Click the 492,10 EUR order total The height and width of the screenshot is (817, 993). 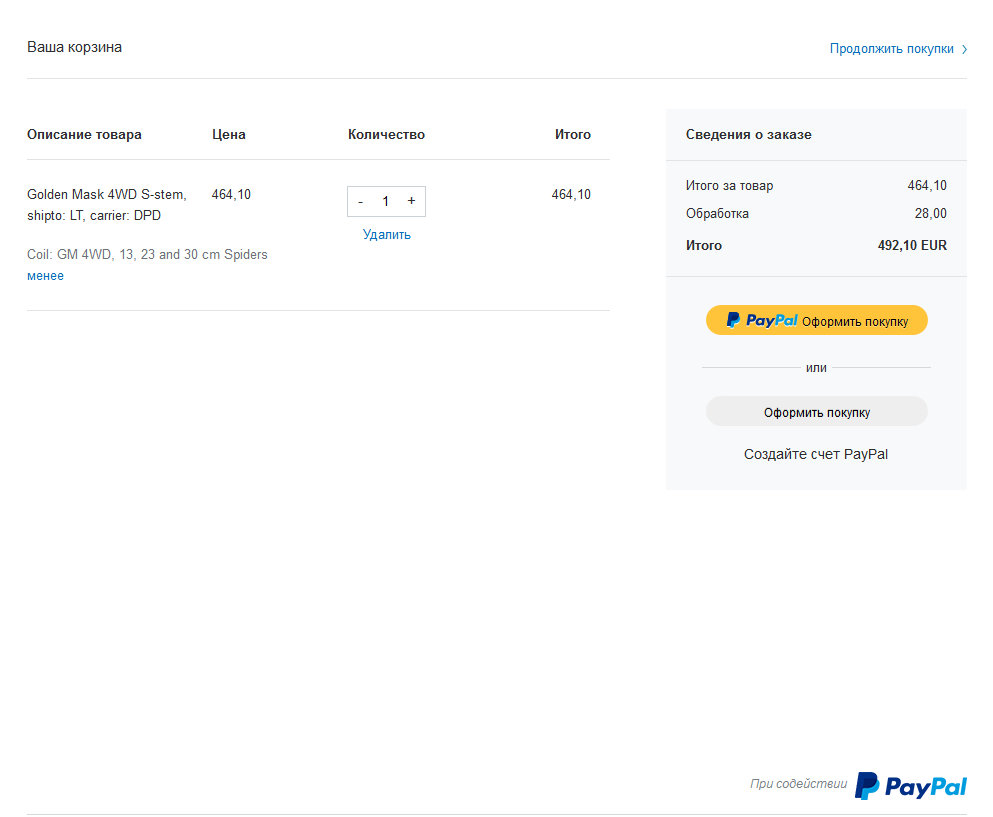pos(911,246)
